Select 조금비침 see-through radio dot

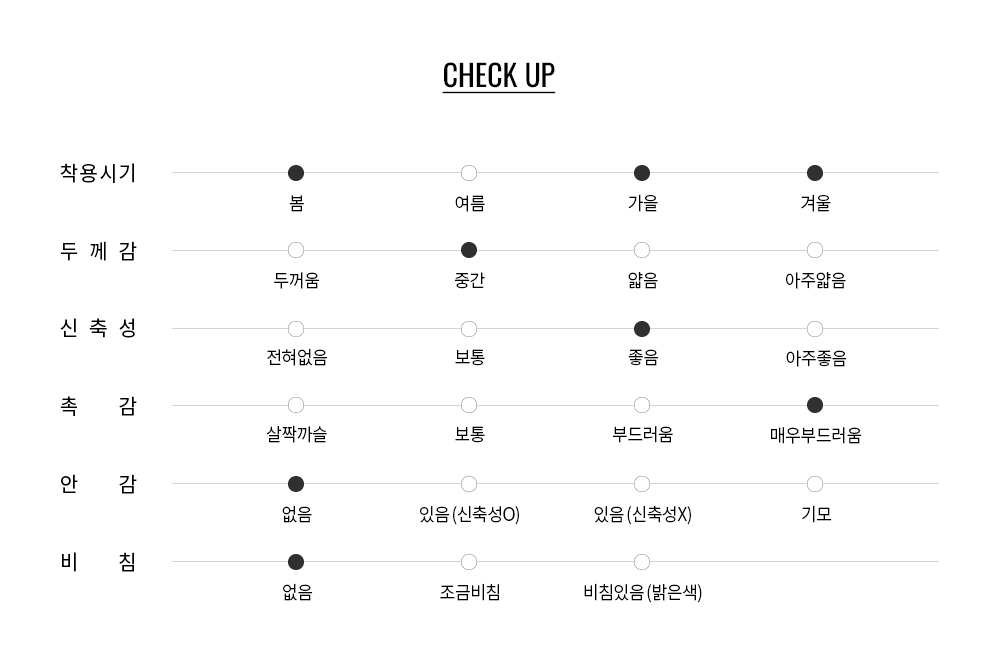(x=469, y=562)
